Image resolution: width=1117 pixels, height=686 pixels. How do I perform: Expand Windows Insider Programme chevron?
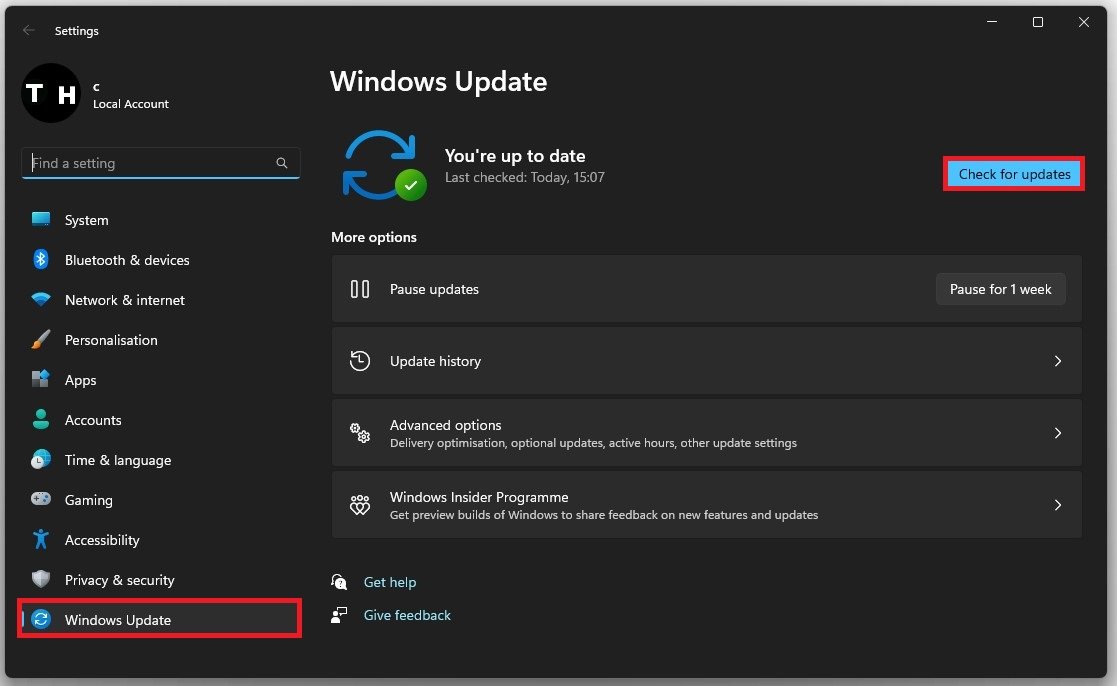tap(1057, 505)
